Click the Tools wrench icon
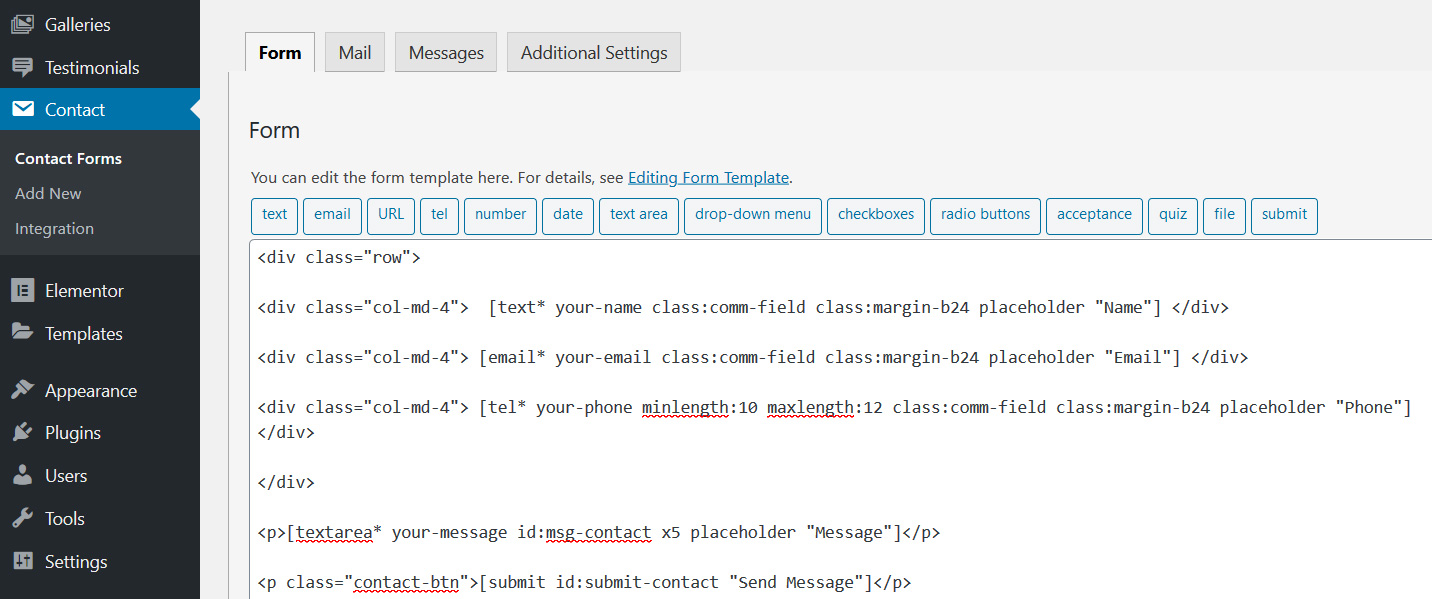The width and height of the screenshot is (1432, 599). (22, 518)
